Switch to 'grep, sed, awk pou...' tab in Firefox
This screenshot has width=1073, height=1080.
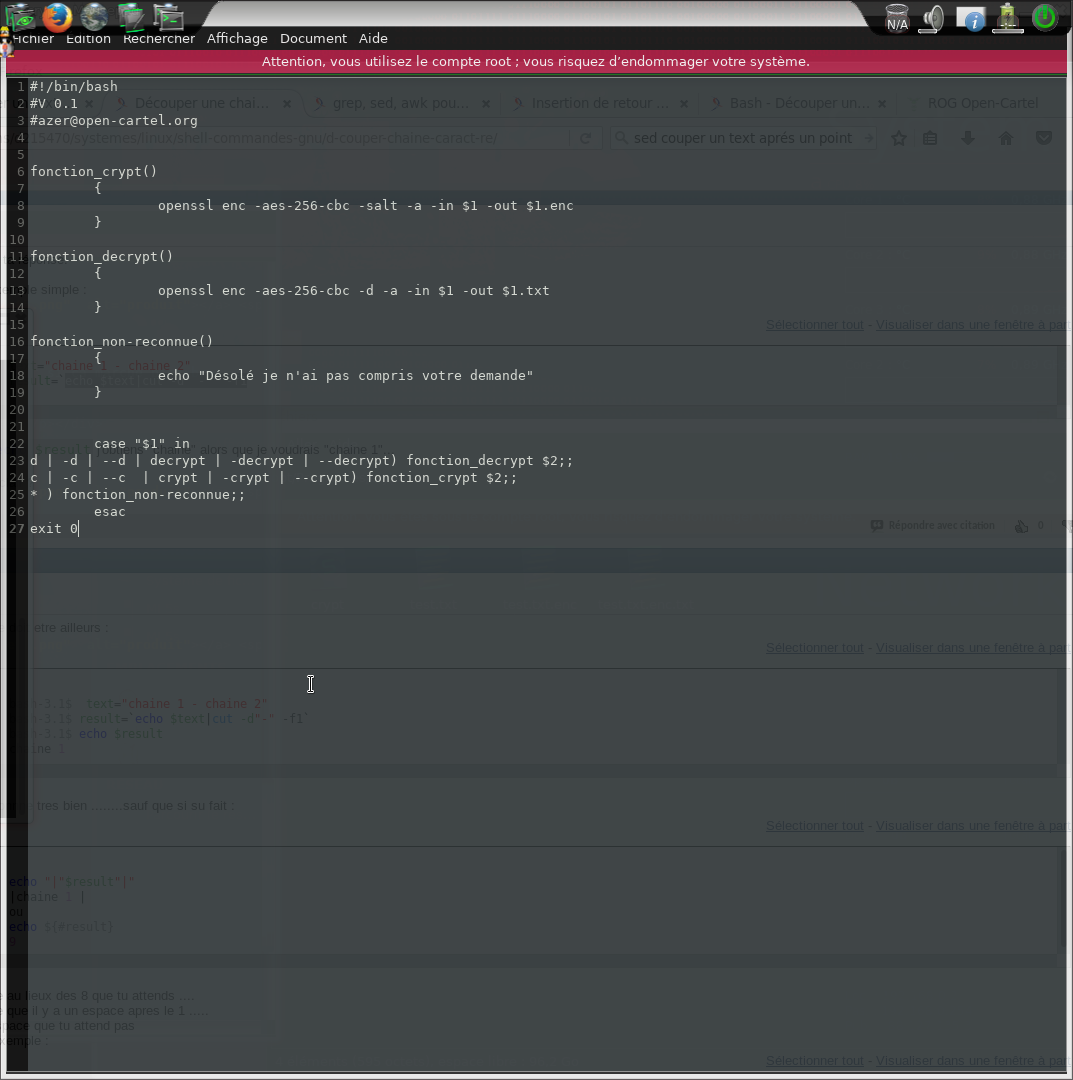(399, 103)
